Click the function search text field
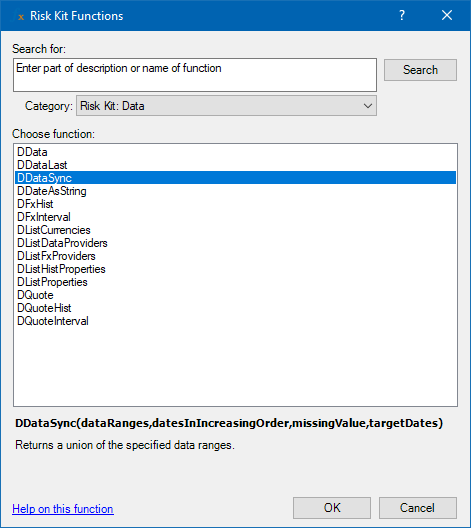 coord(195,75)
